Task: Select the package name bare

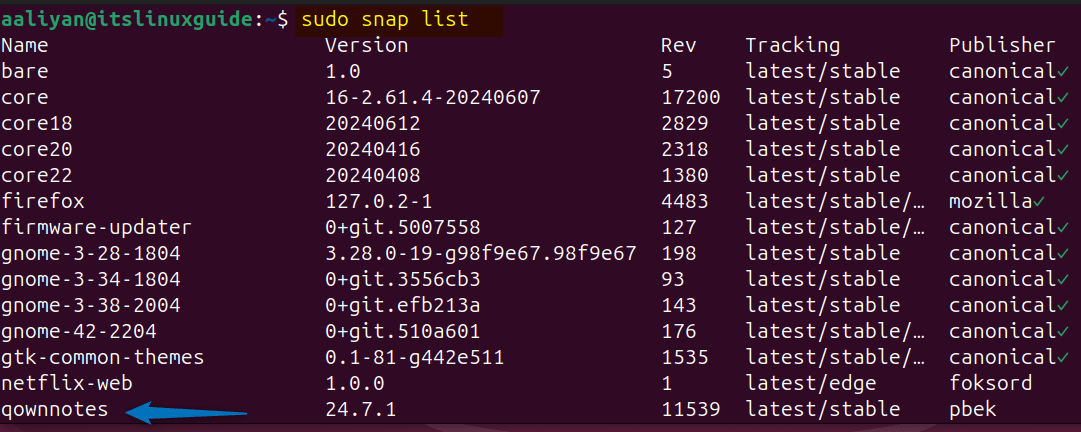Action: tap(25, 71)
